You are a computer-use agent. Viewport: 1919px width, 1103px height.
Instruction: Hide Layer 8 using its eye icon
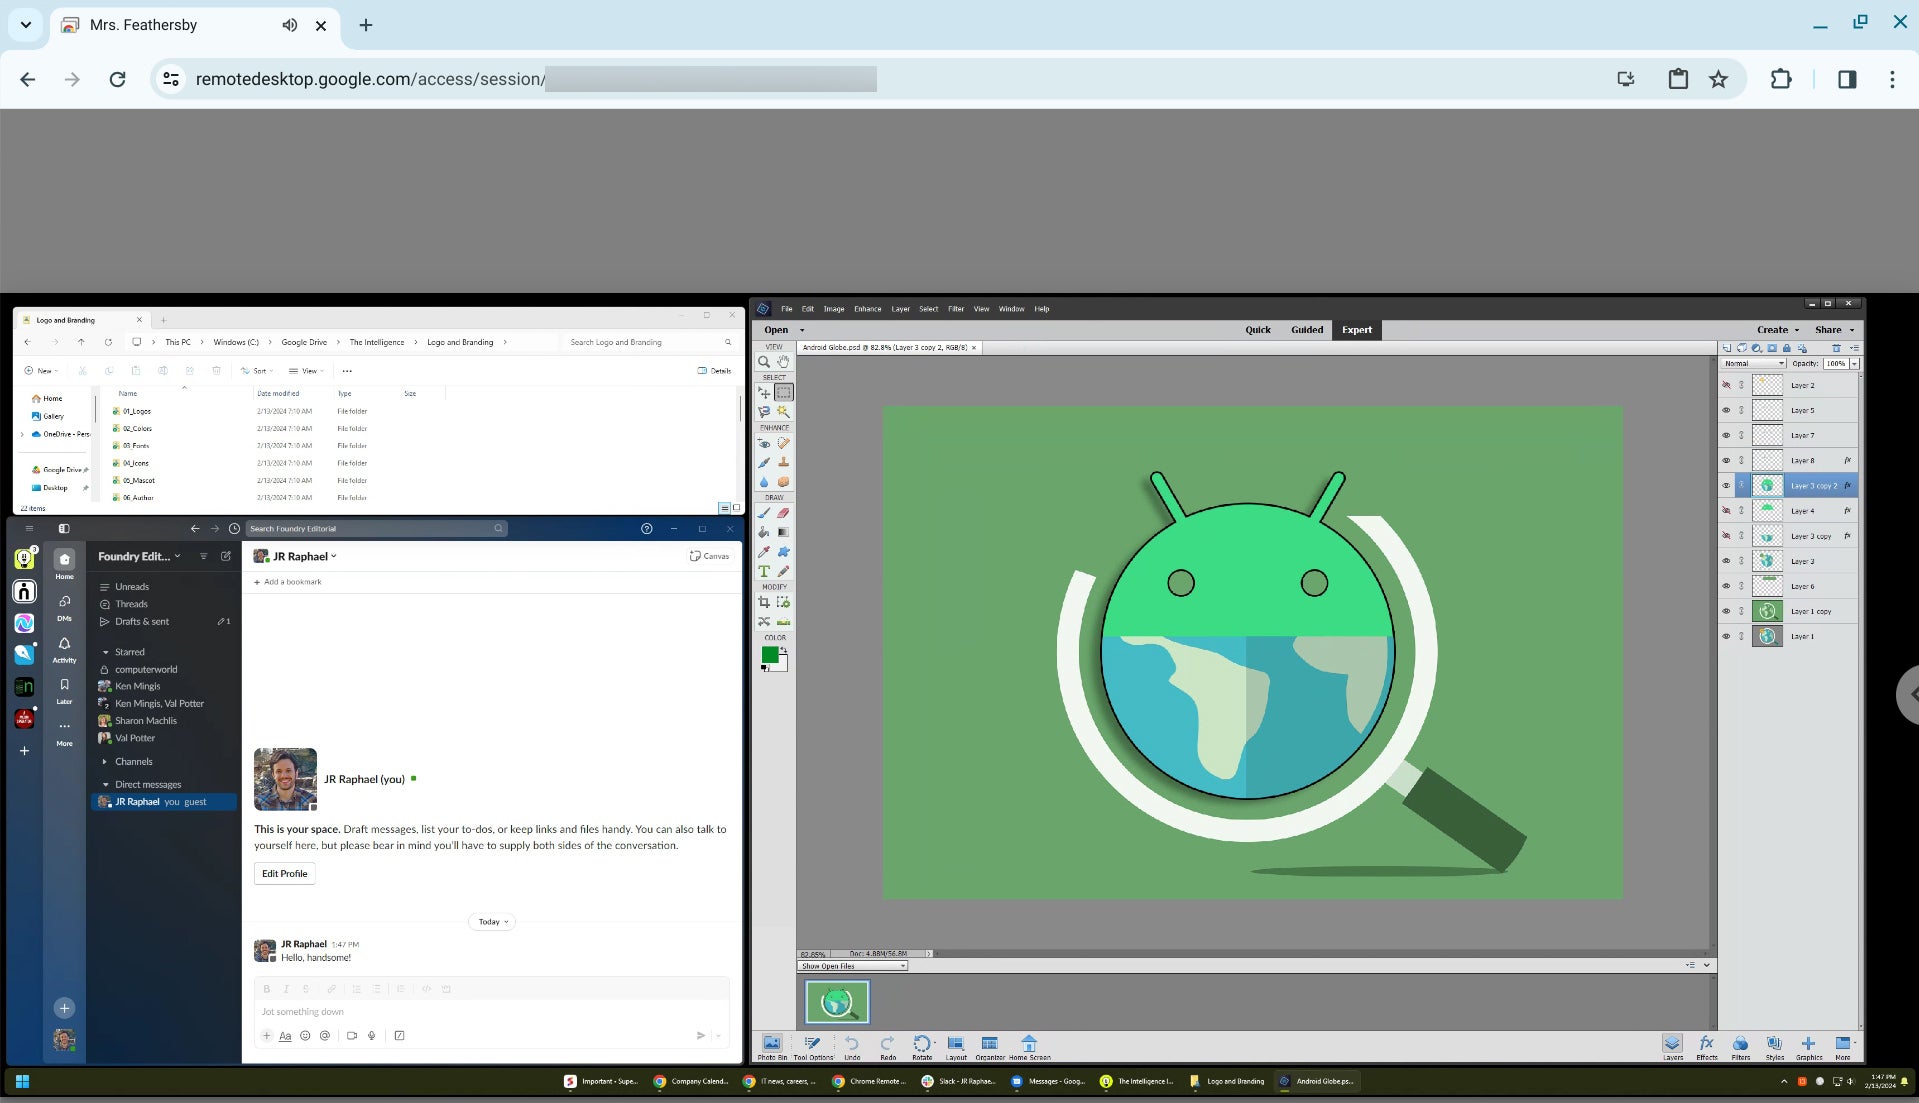coord(1726,460)
